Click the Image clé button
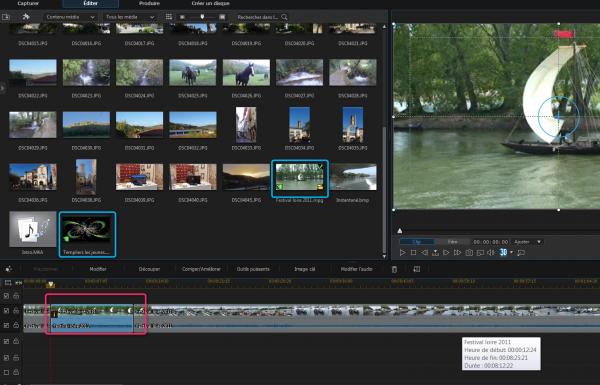 coord(305,269)
